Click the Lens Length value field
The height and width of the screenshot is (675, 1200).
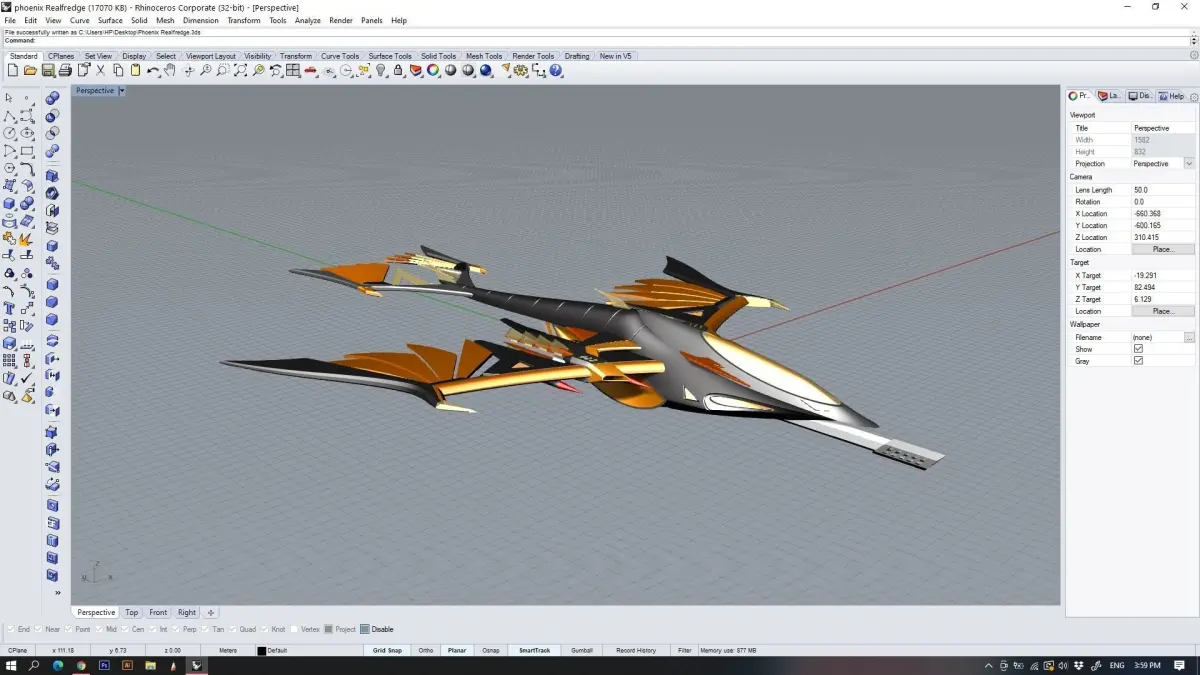[x=1163, y=189]
